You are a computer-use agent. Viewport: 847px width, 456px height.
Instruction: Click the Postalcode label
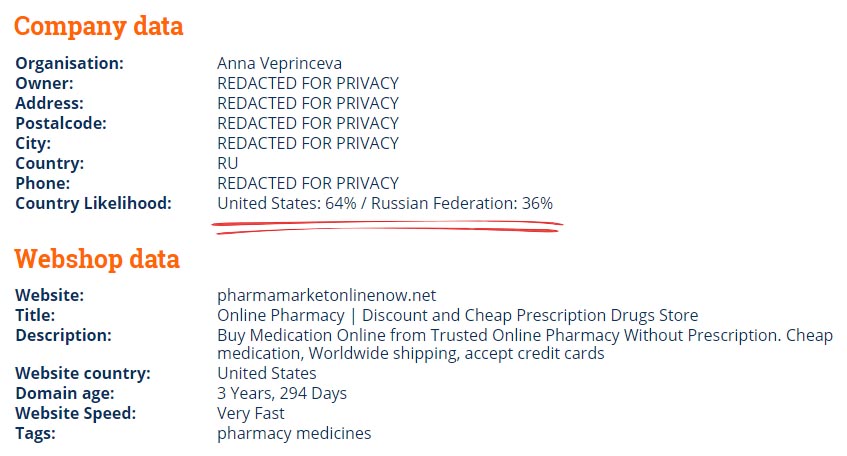tap(61, 124)
